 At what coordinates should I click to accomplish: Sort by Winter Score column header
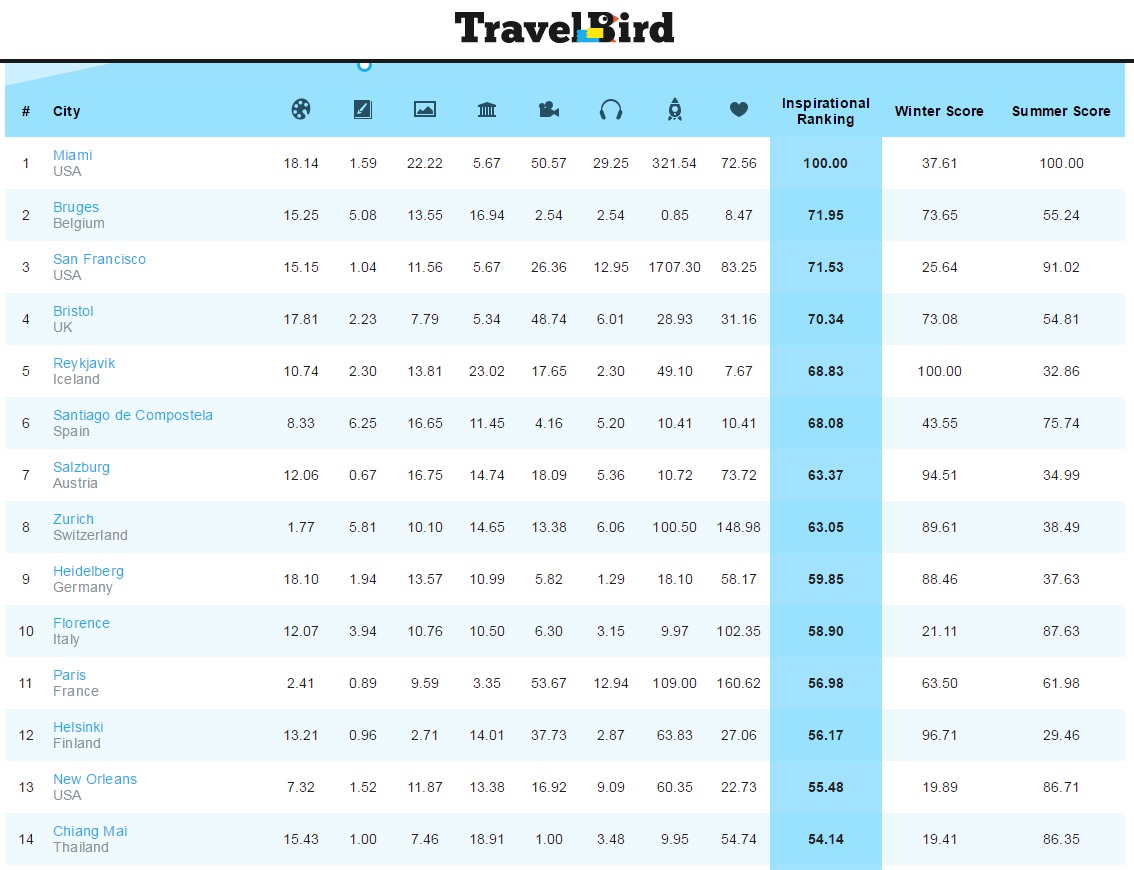939,111
